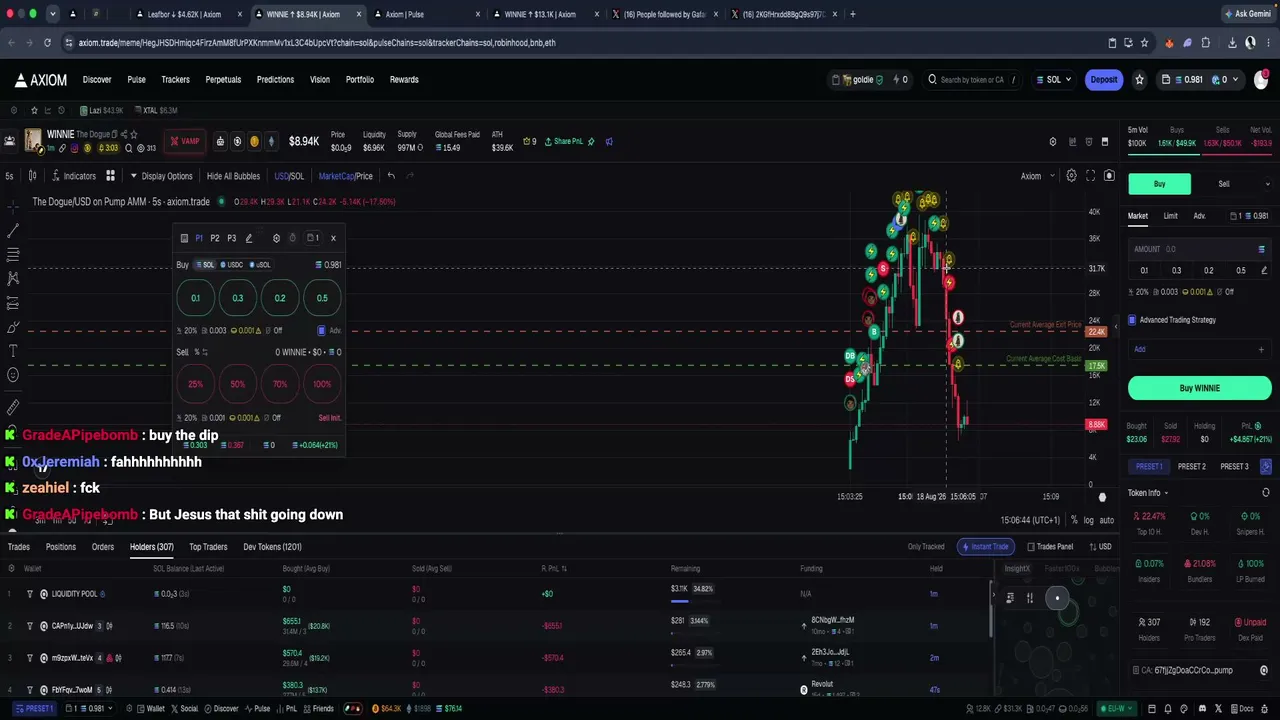Viewport: 1280px width, 720px height.
Task: Select the 5s chart interval
Action: click(x=9, y=176)
